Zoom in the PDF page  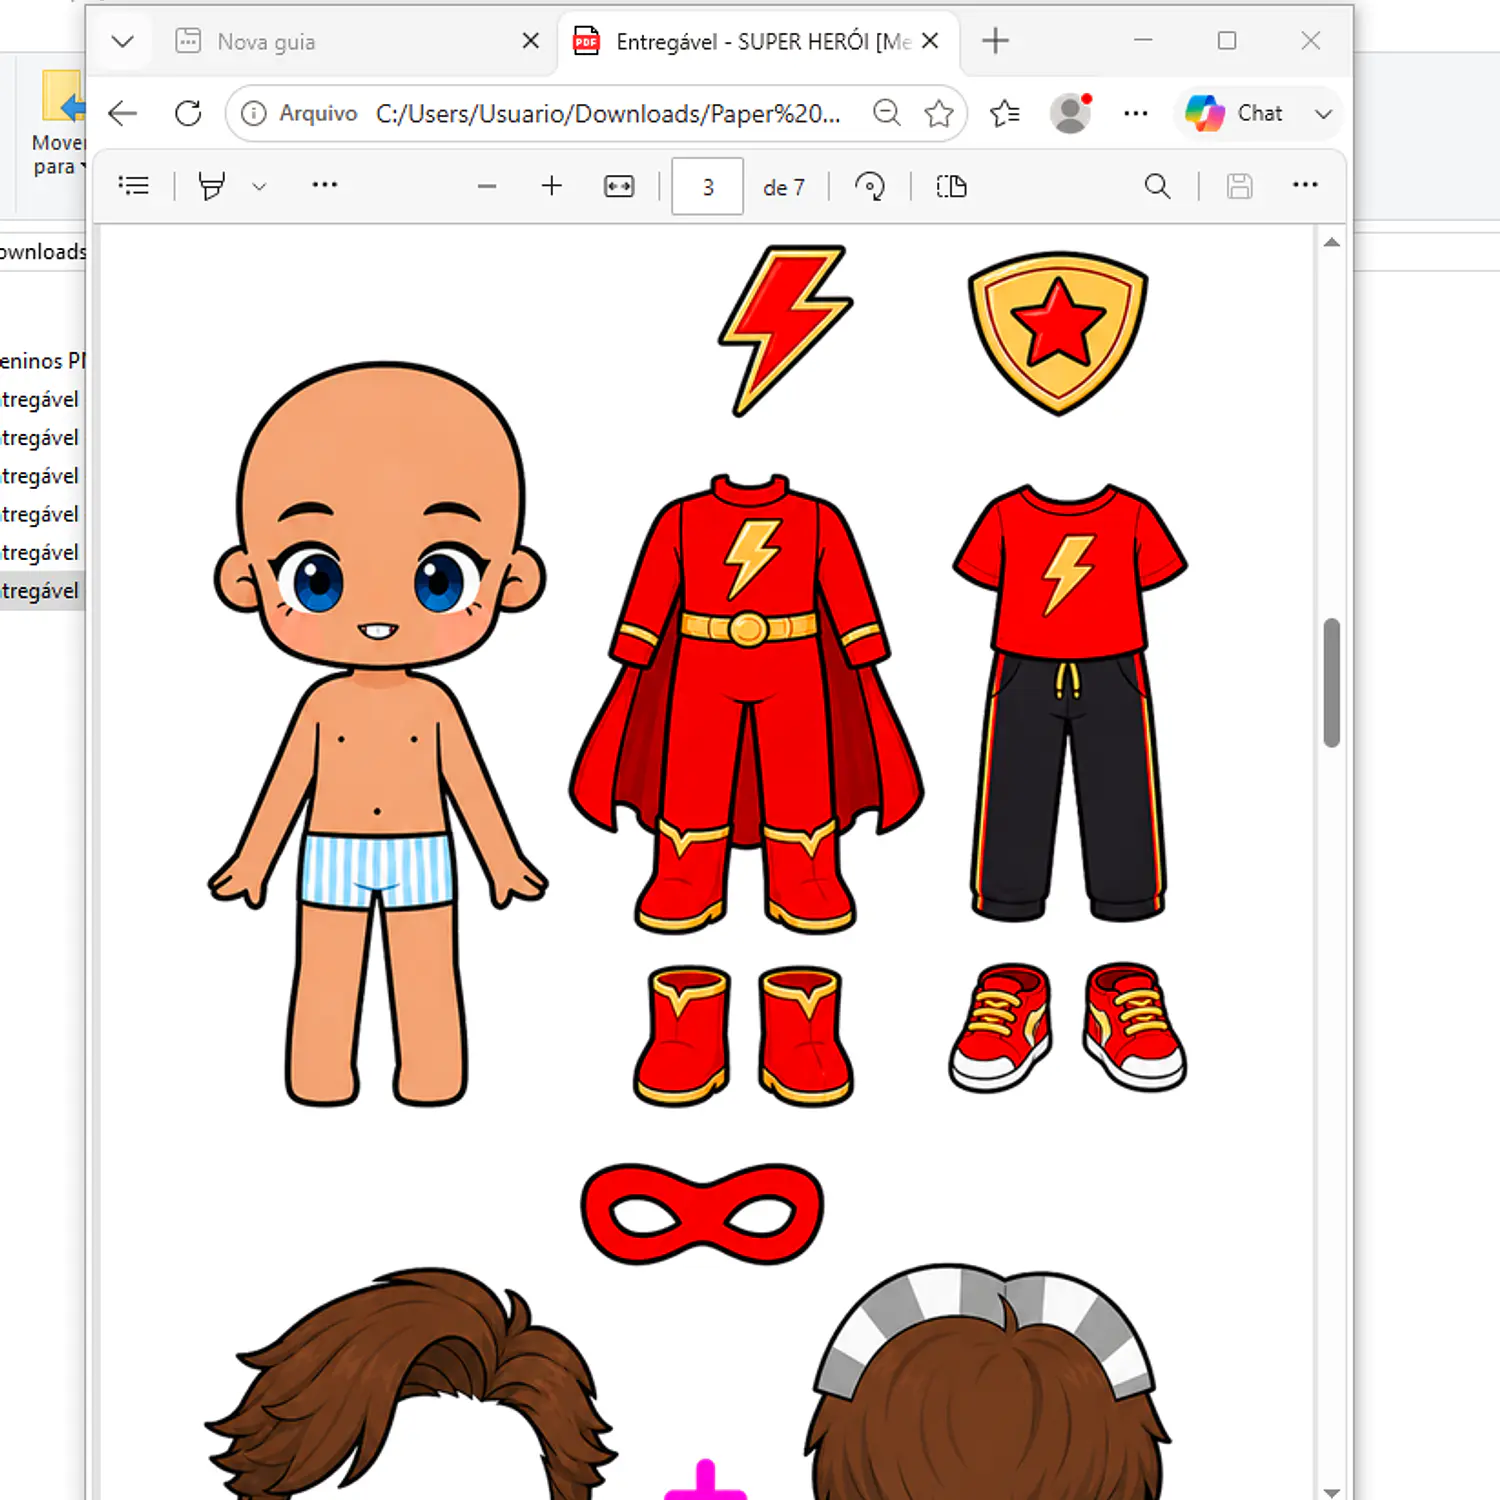552,186
